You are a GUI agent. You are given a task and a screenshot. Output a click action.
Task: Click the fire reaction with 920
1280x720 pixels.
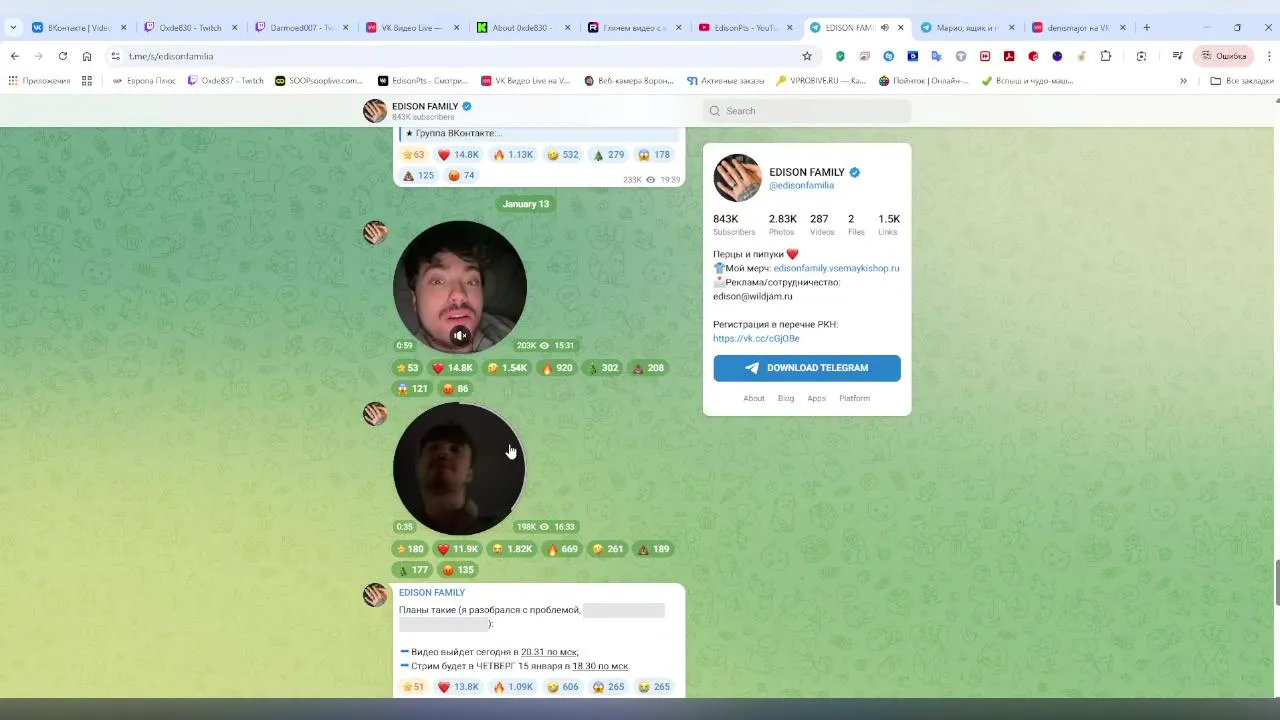558,368
